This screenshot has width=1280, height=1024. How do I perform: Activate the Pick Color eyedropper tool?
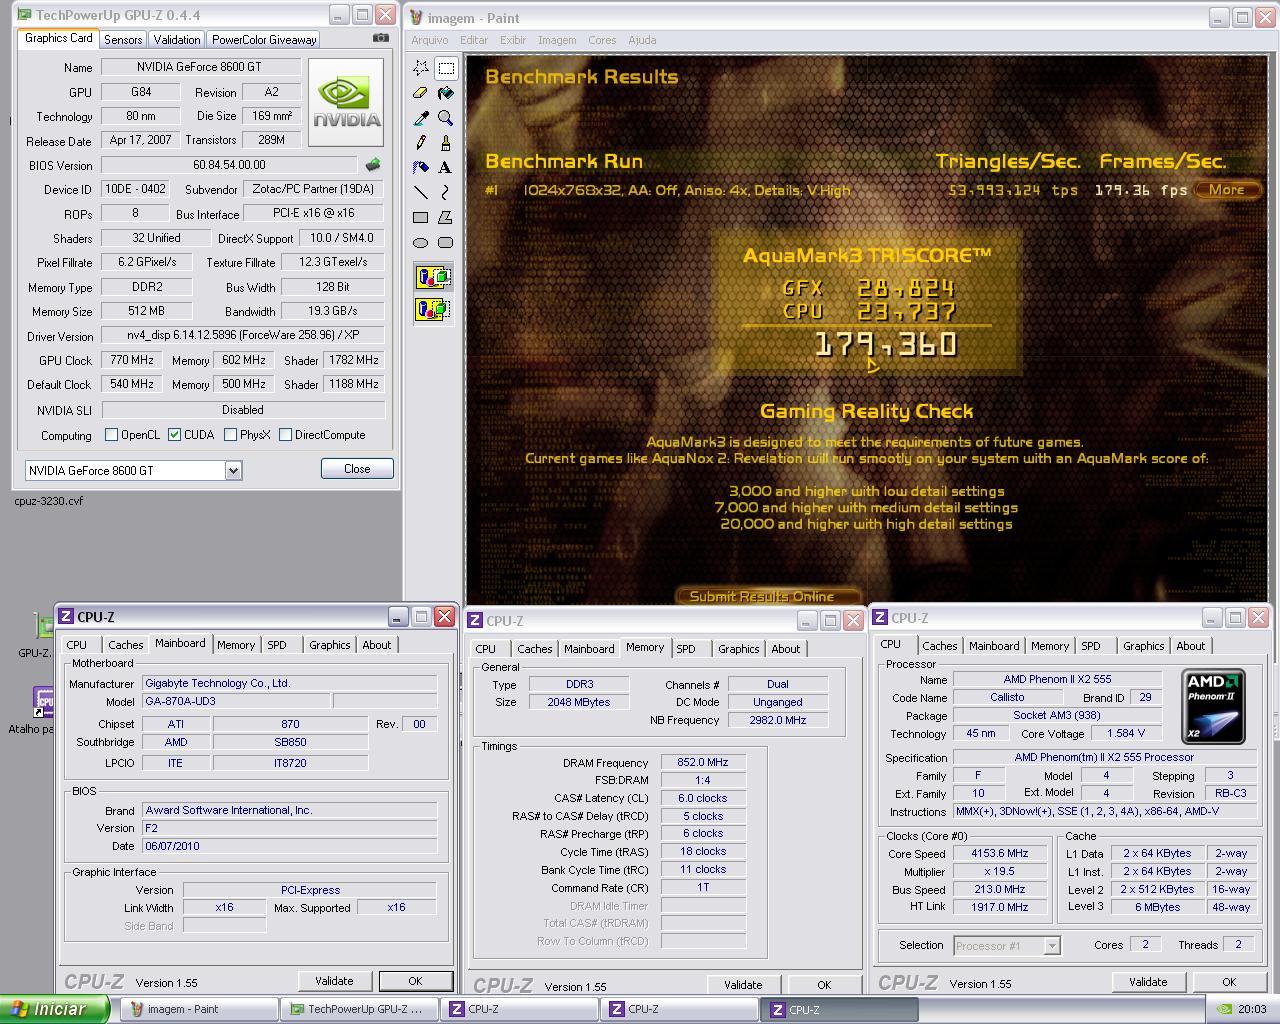(421, 118)
